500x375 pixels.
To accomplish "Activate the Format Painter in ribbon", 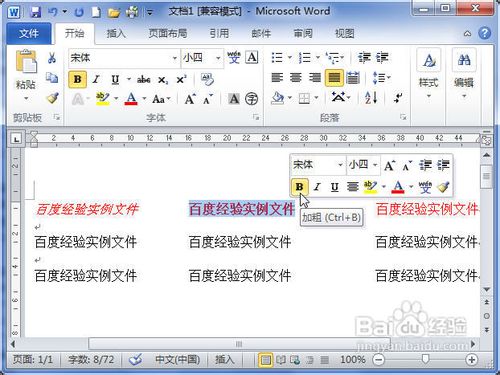I will pyautogui.click(x=52, y=98).
